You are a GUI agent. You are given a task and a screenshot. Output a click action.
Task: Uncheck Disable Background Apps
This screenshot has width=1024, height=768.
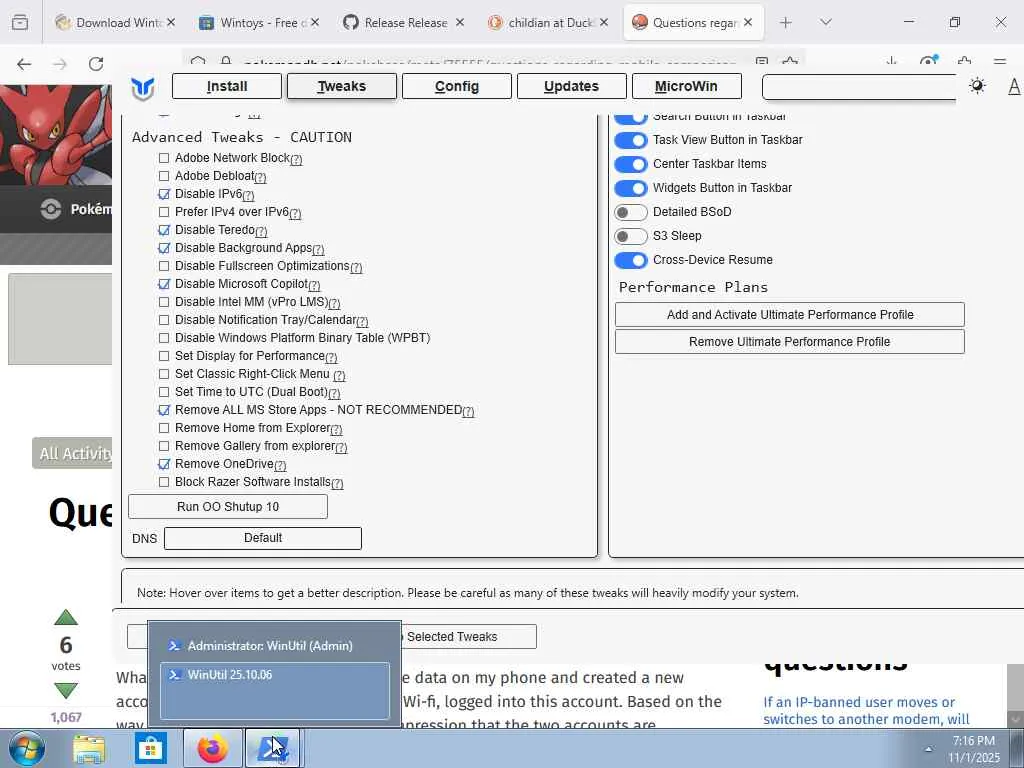164,248
